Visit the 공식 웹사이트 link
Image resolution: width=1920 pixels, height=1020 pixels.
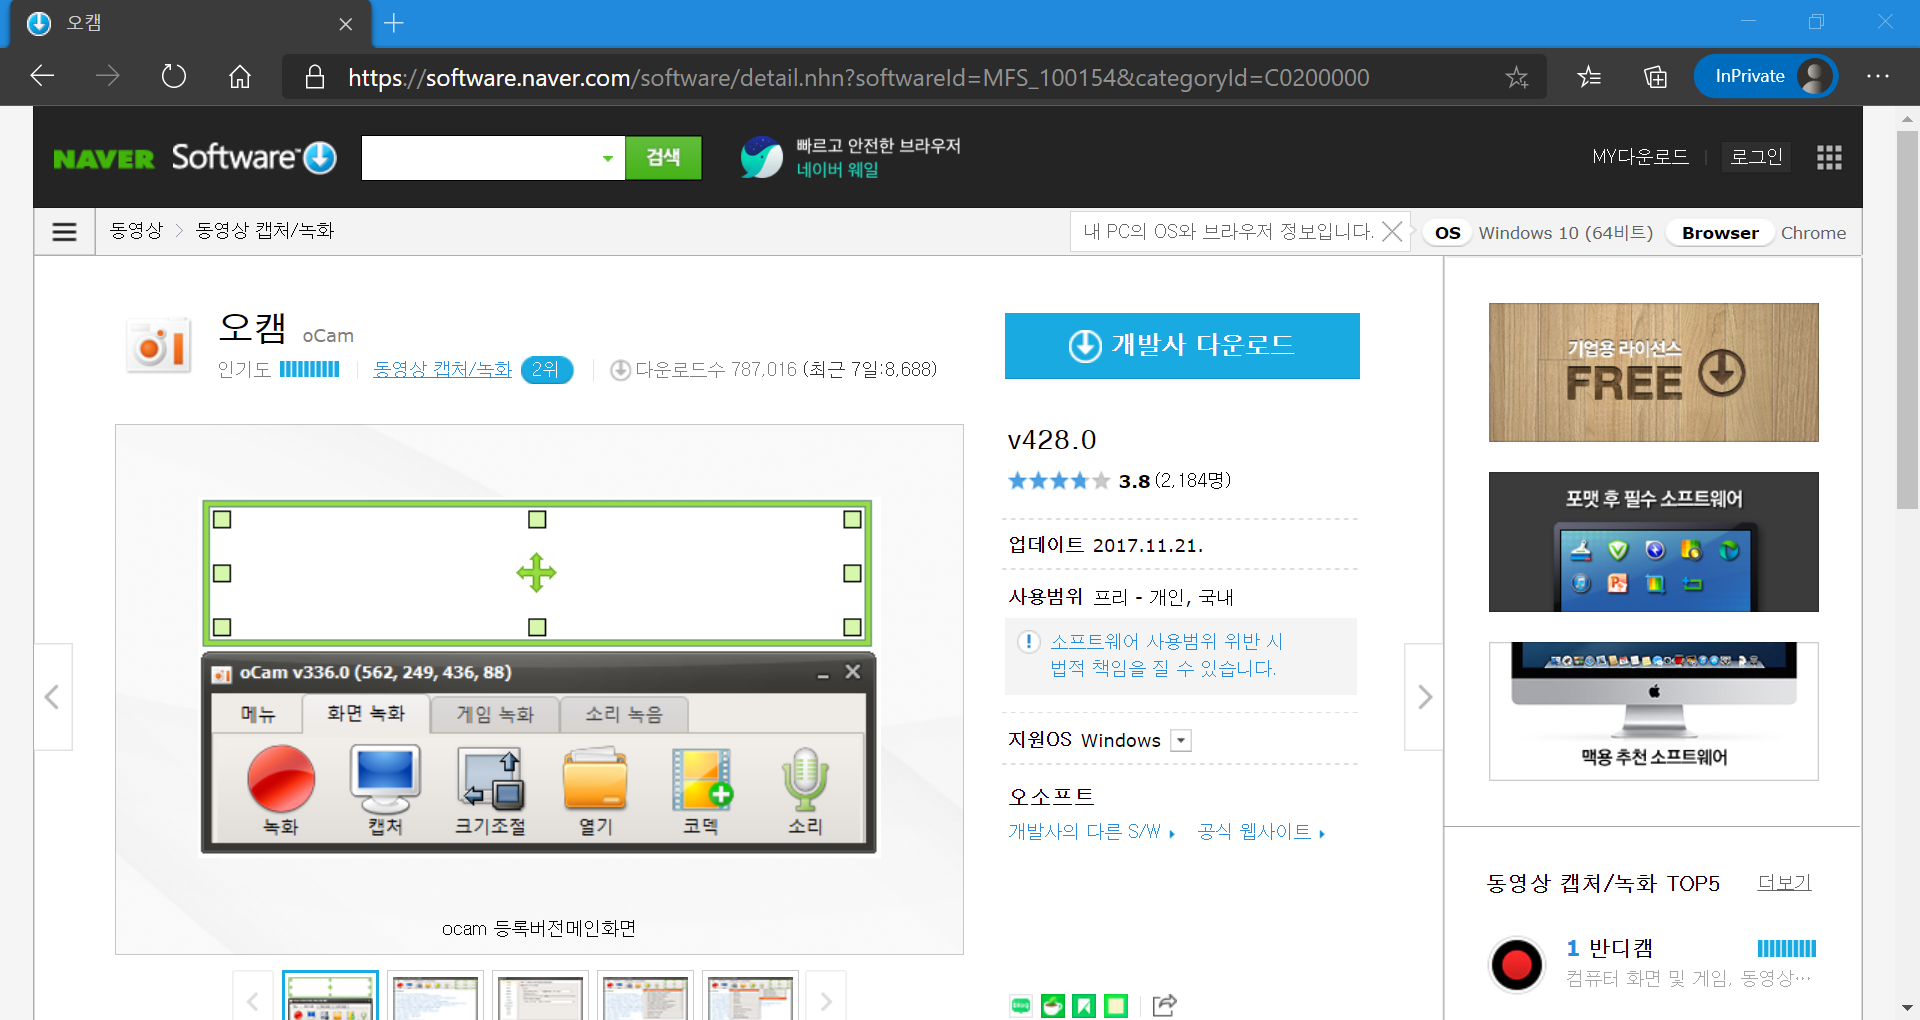pyautogui.click(x=1261, y=832)
